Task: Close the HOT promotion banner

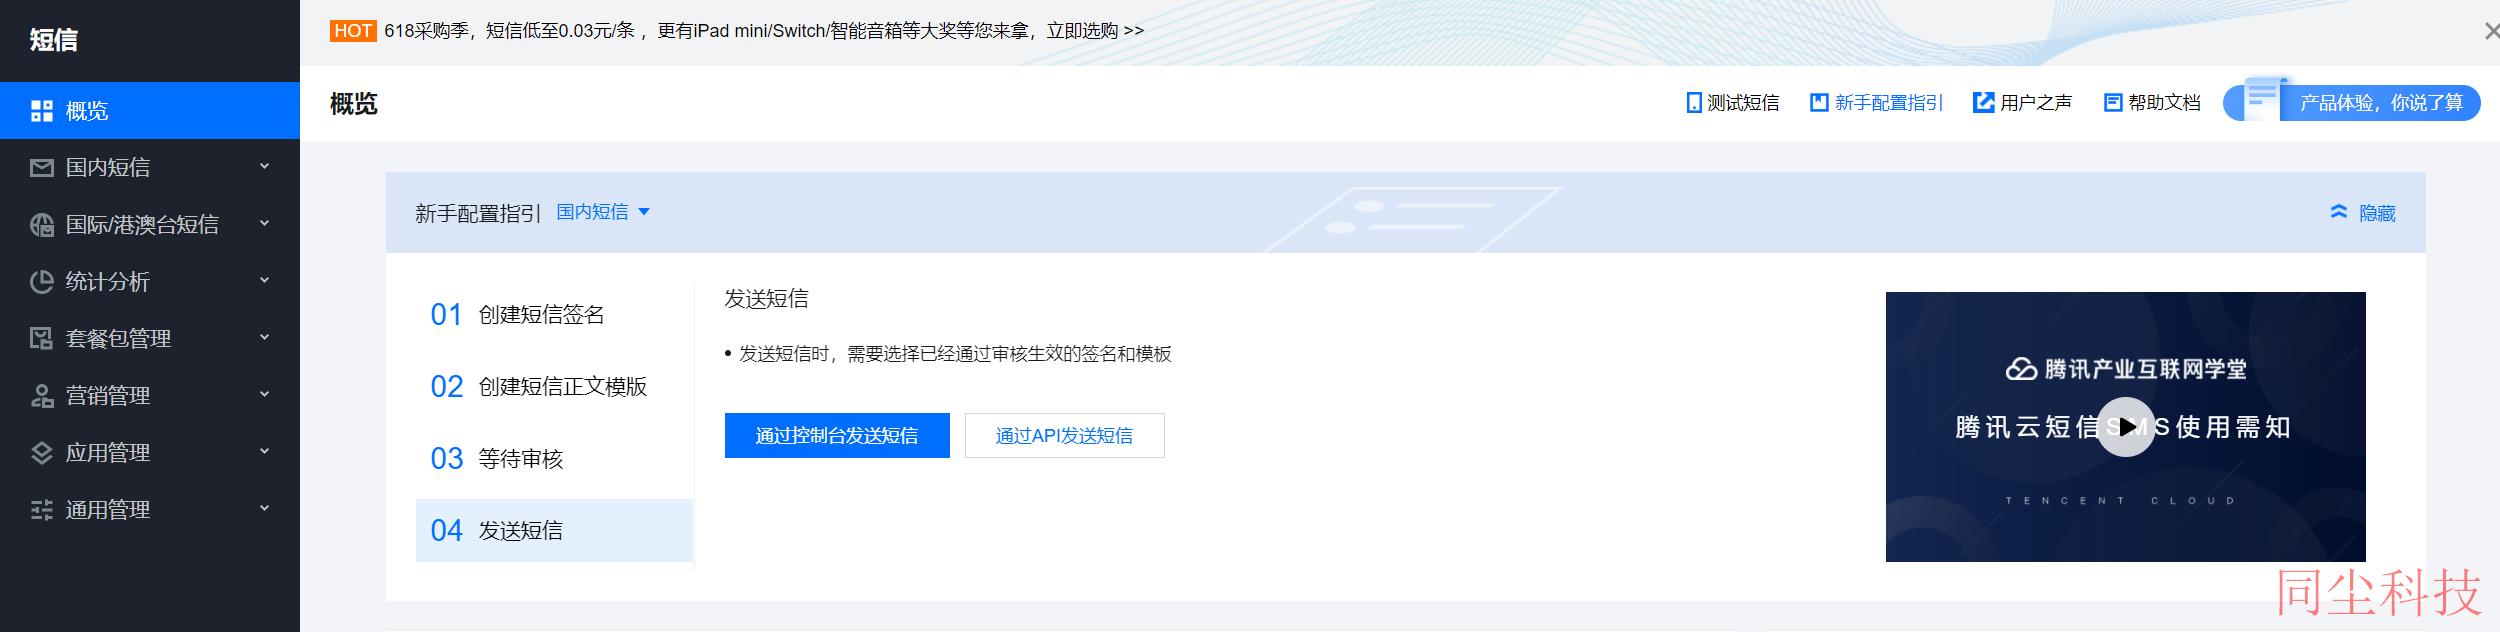Action: point(2491,32)
